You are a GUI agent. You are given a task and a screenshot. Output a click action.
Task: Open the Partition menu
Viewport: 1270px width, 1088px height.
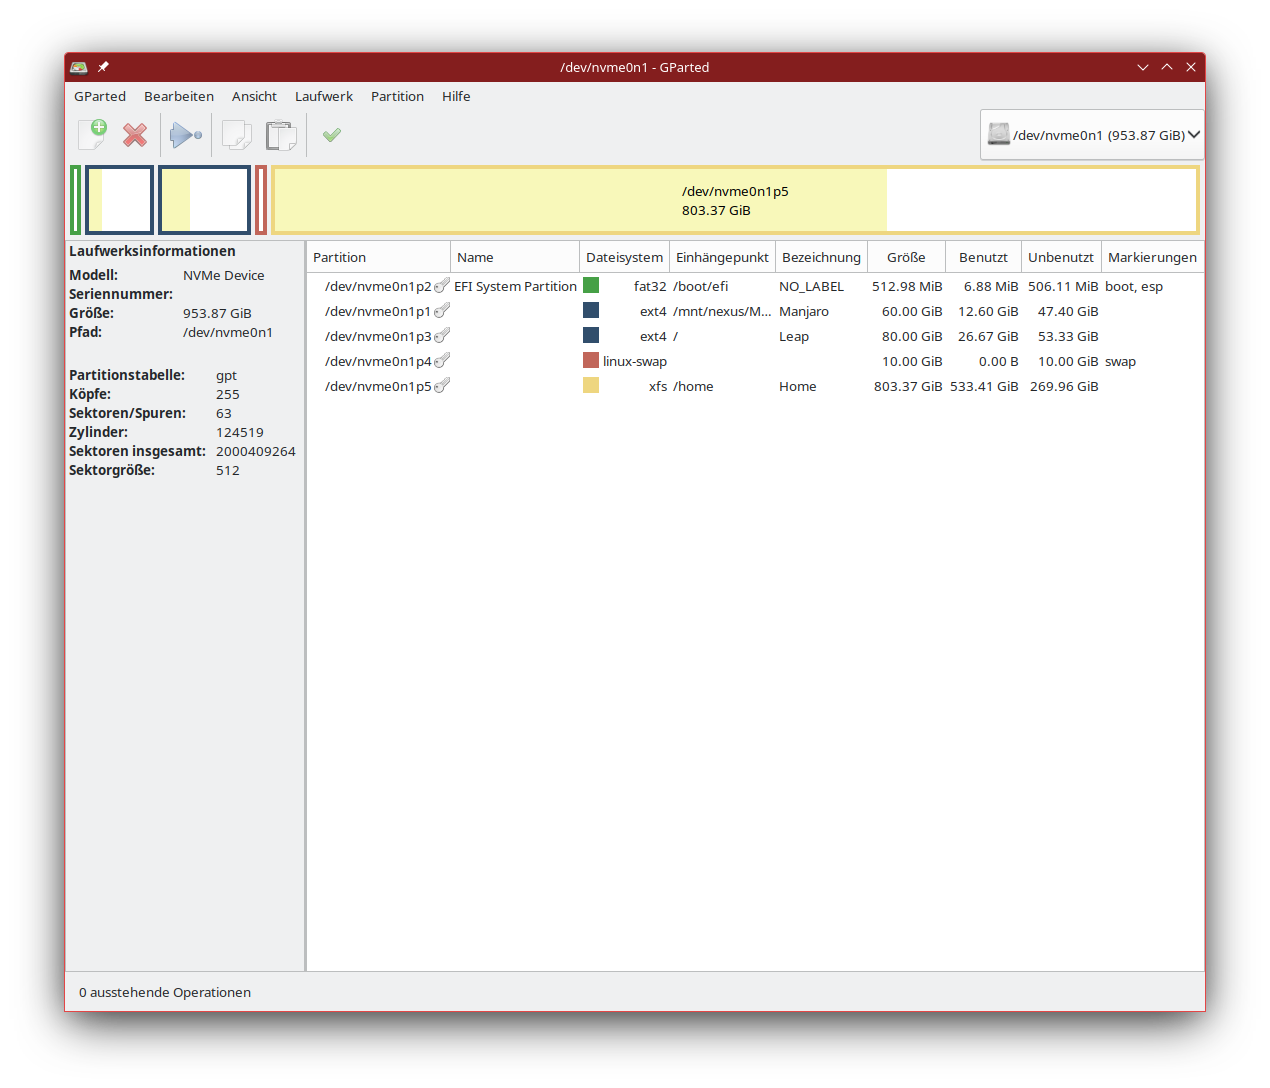pos(397,96)
